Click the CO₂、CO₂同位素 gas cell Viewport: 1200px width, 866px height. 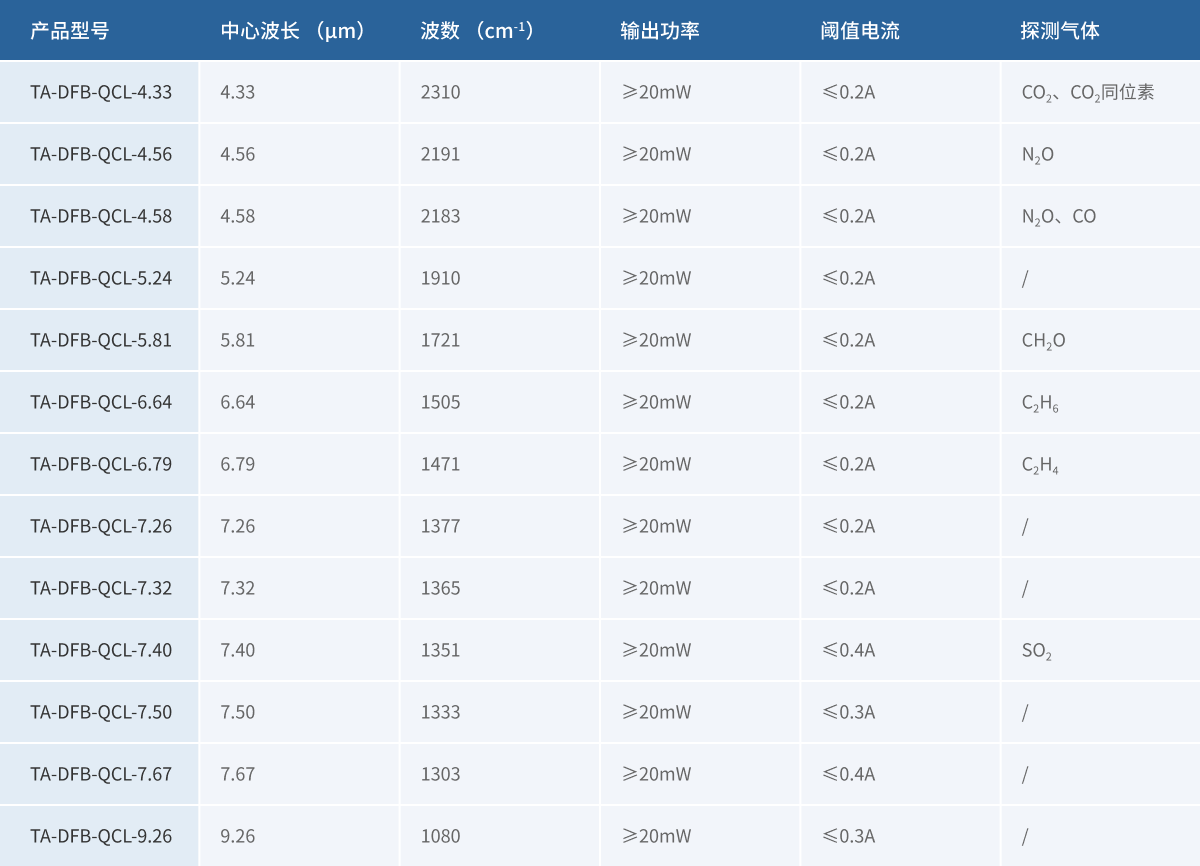click(1087, 93)
